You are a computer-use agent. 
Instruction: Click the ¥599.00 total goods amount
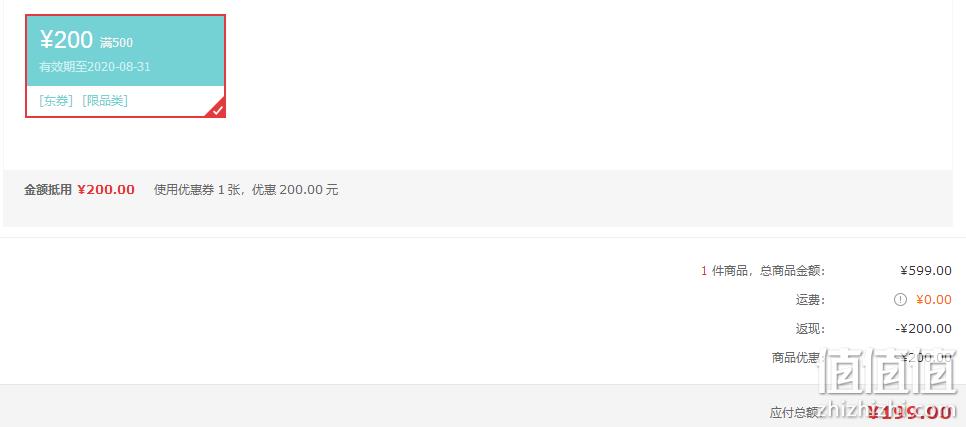(925, 270)
